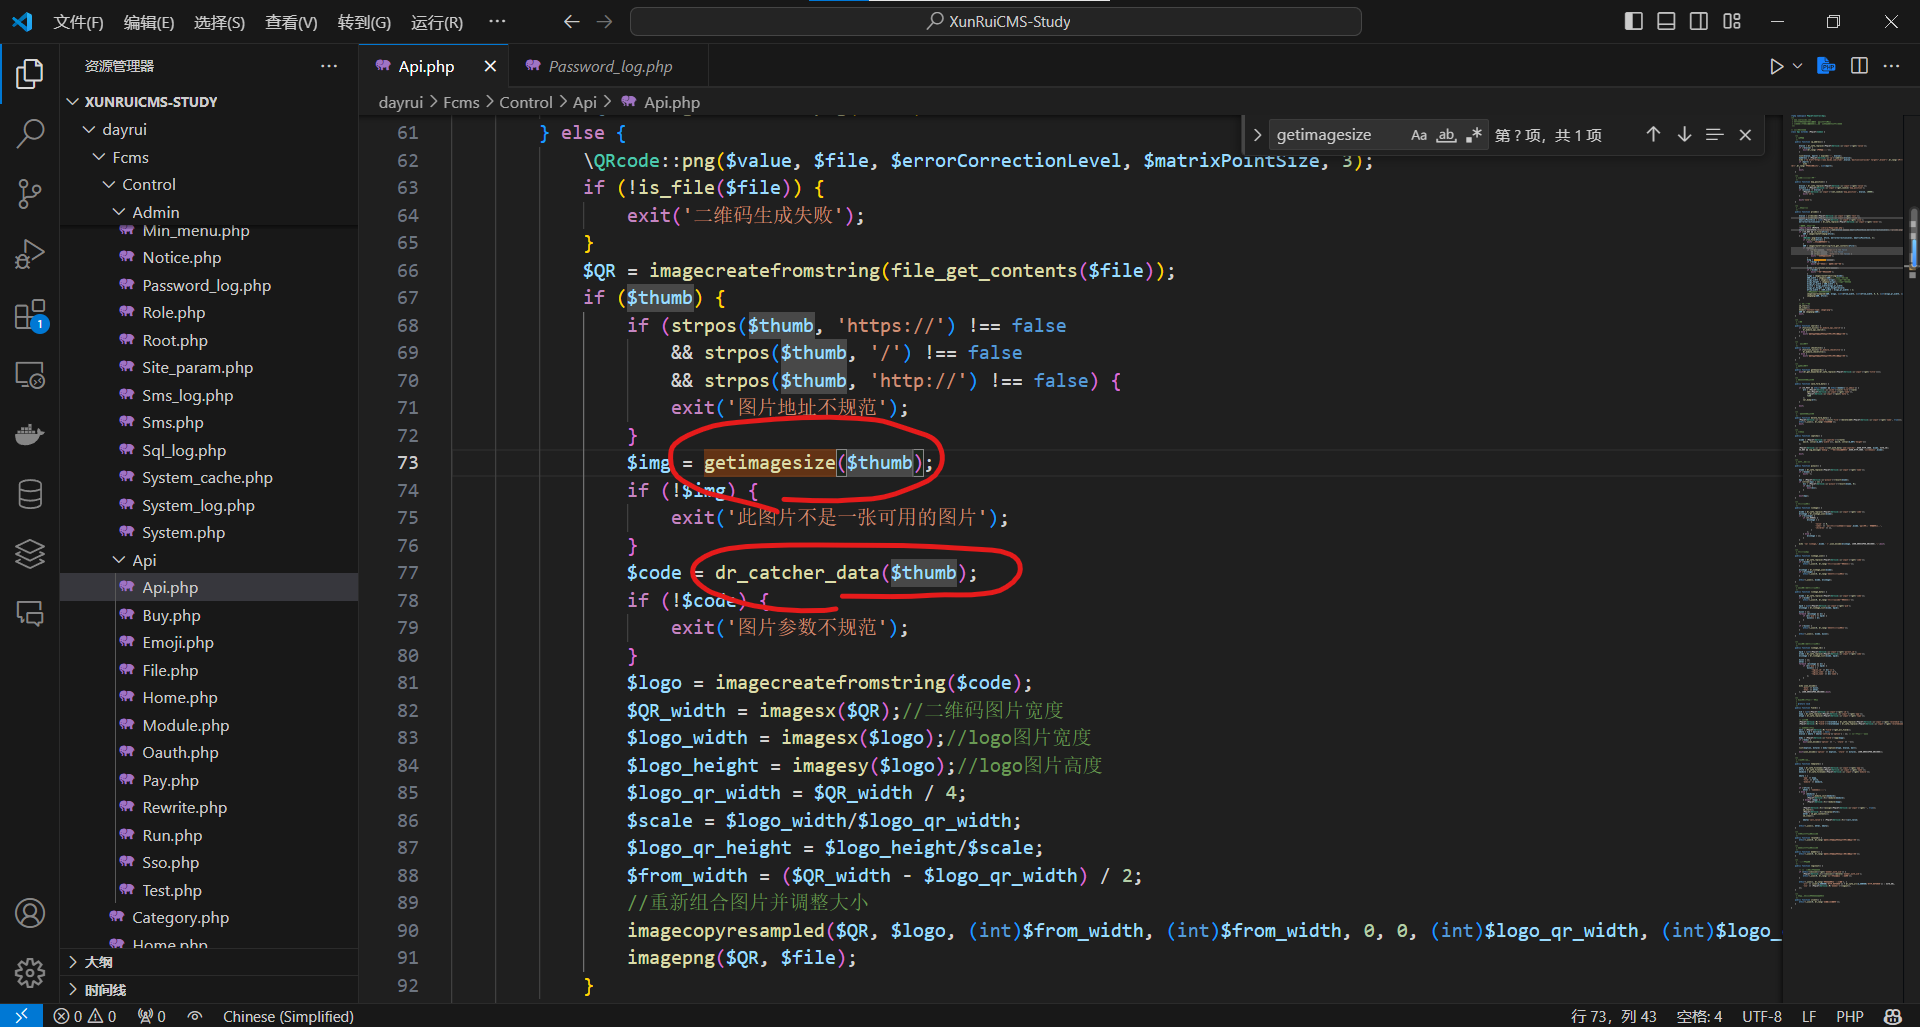Change encoding UTF-8 in status bar

click(1761, 1016)
